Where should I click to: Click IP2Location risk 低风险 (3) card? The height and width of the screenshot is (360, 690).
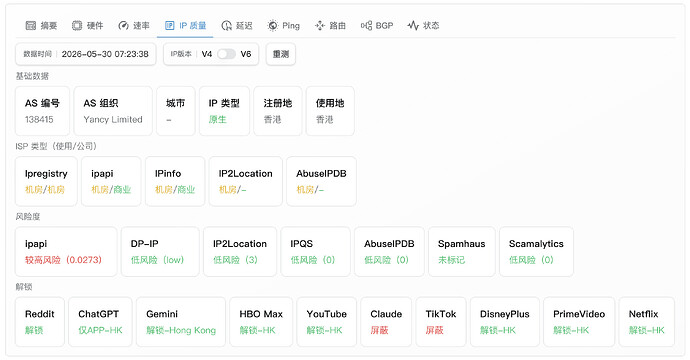(x=240, y=252)
